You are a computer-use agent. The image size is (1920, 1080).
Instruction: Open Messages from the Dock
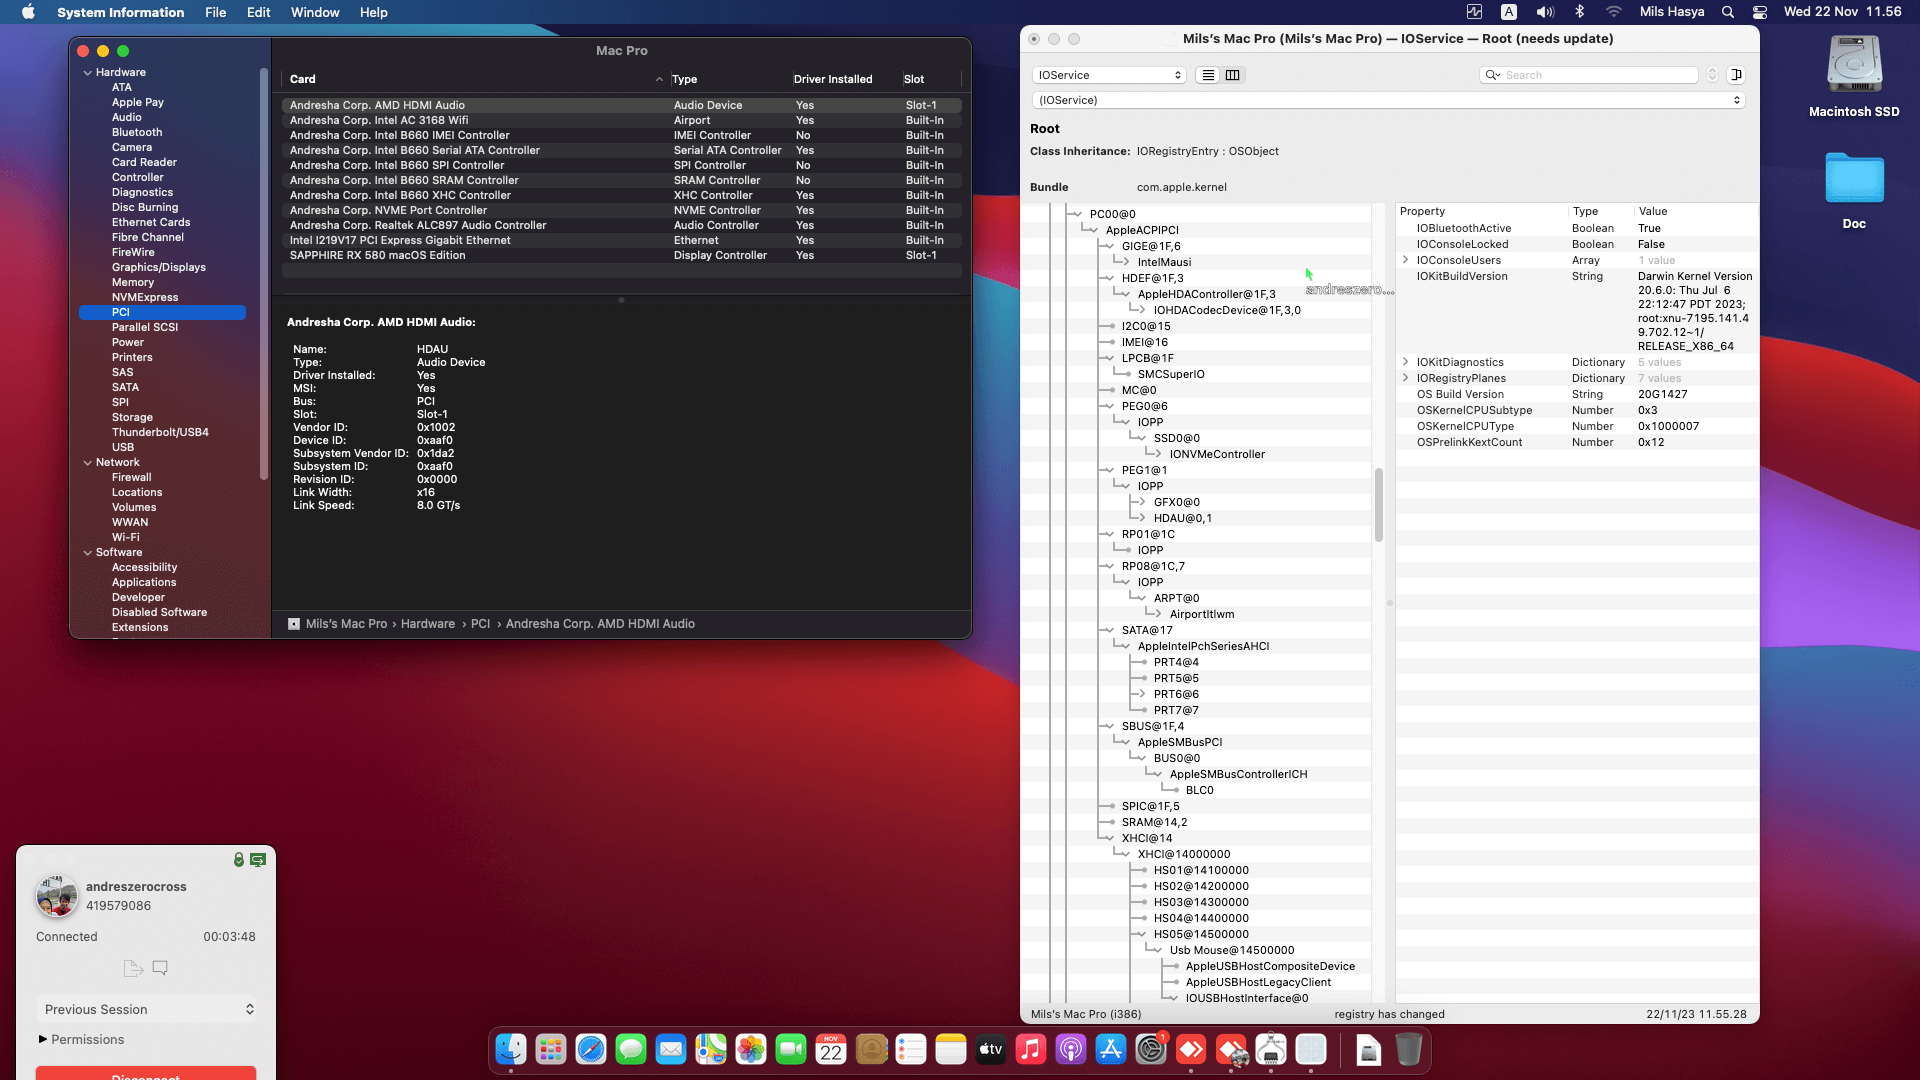(x=631, y=1049)
